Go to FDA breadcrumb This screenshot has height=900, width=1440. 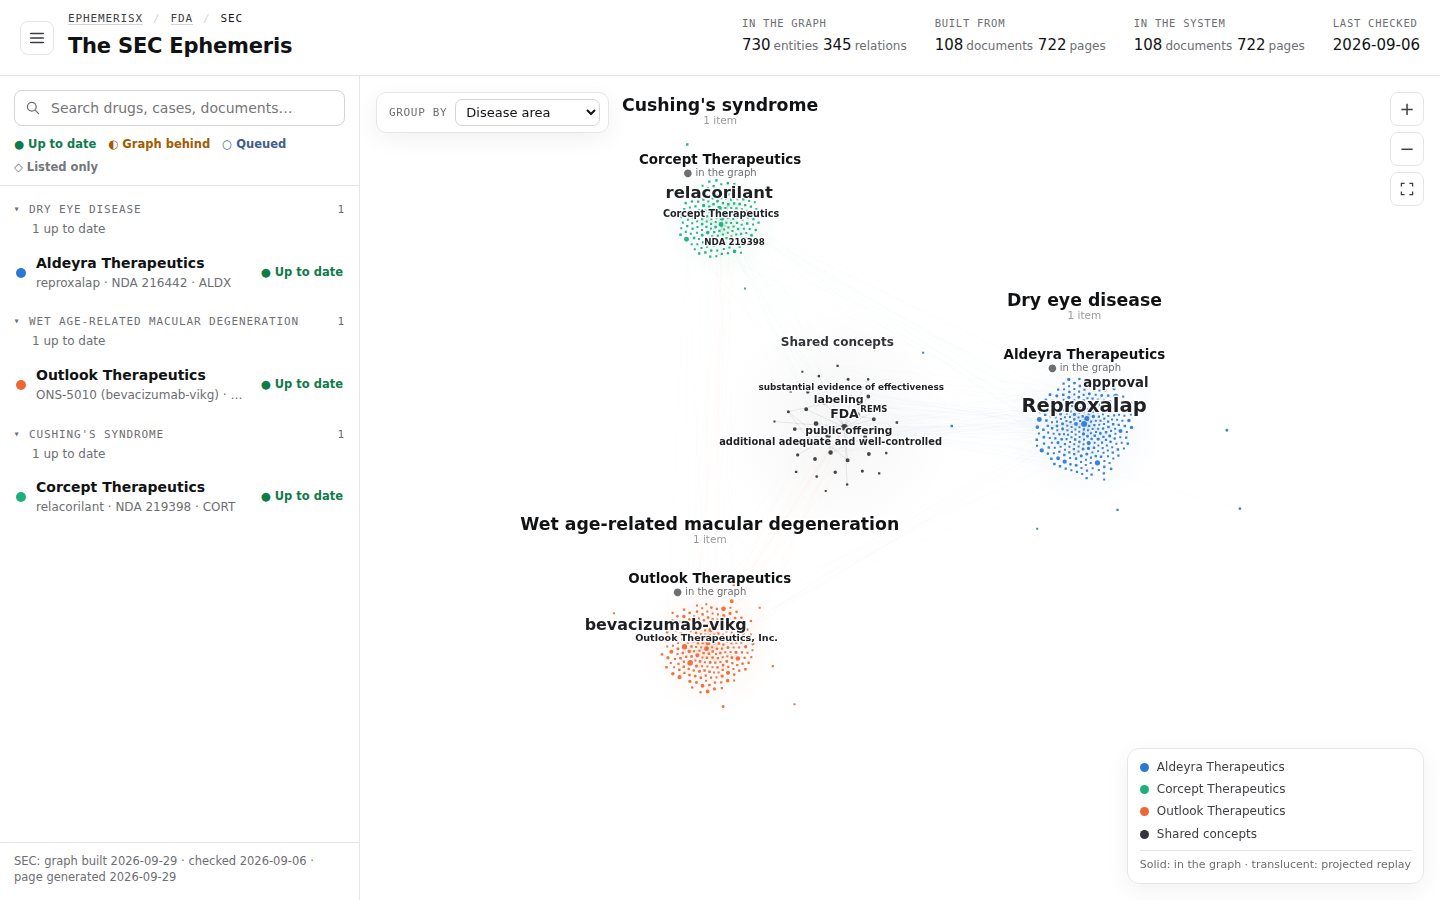181,18
